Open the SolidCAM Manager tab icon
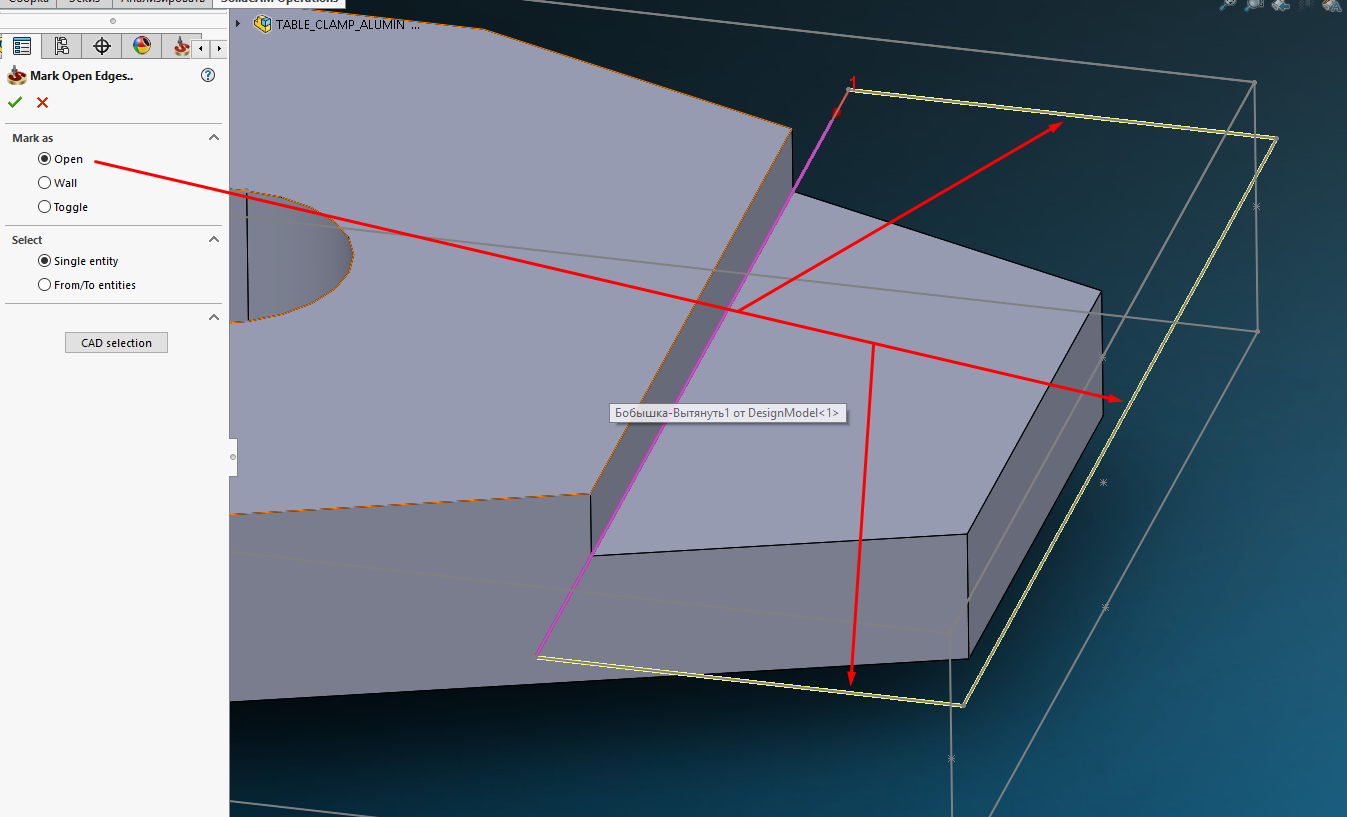Viewport: 1347px width, 817px height. [180, 46]
